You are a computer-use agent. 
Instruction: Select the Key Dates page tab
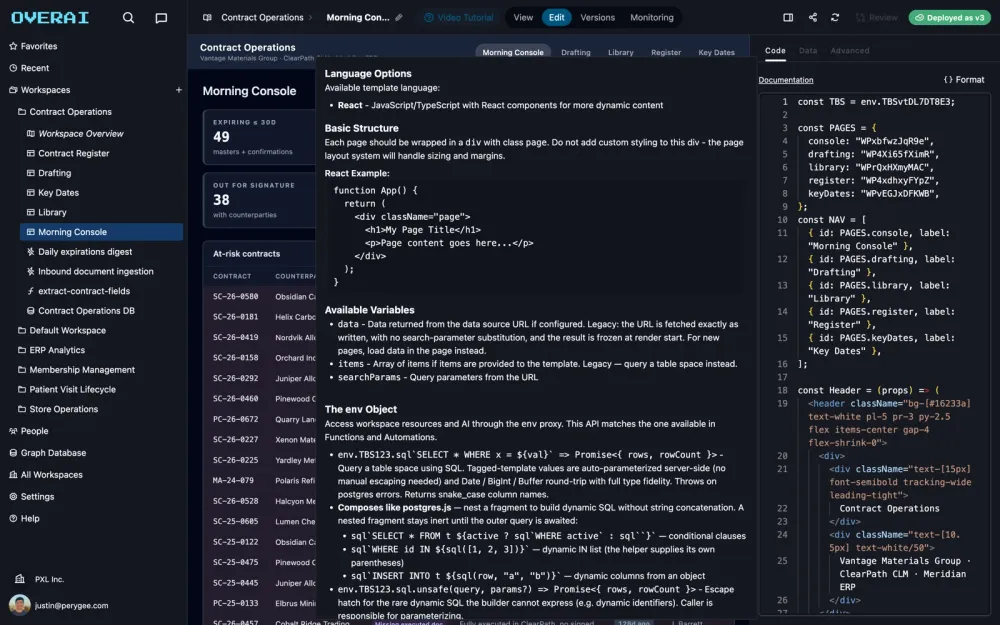point(716,52)
